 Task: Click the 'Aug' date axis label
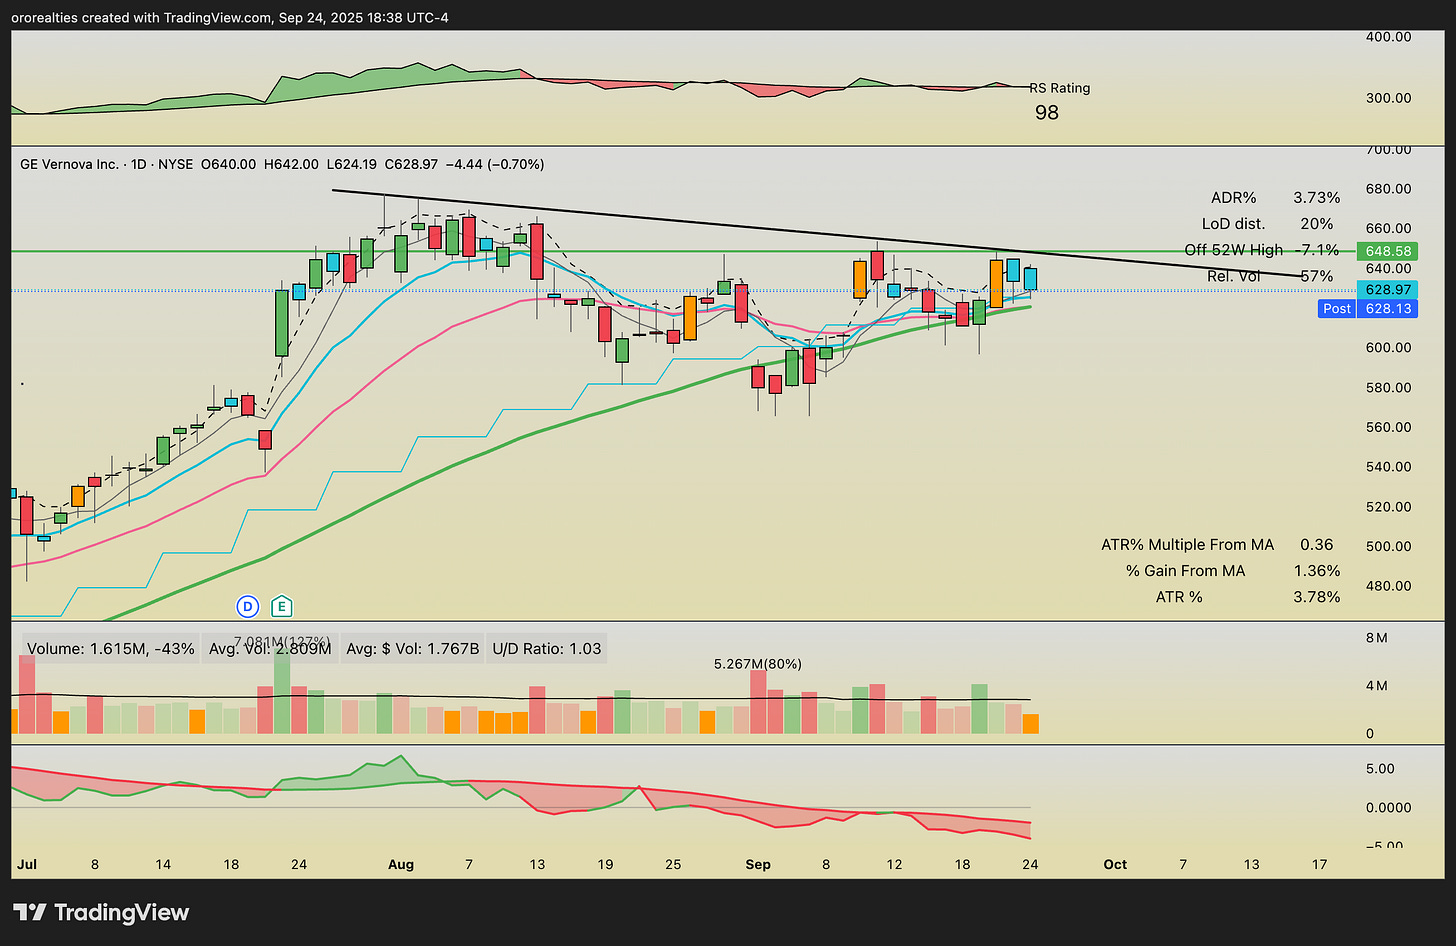tap(401, 864)
